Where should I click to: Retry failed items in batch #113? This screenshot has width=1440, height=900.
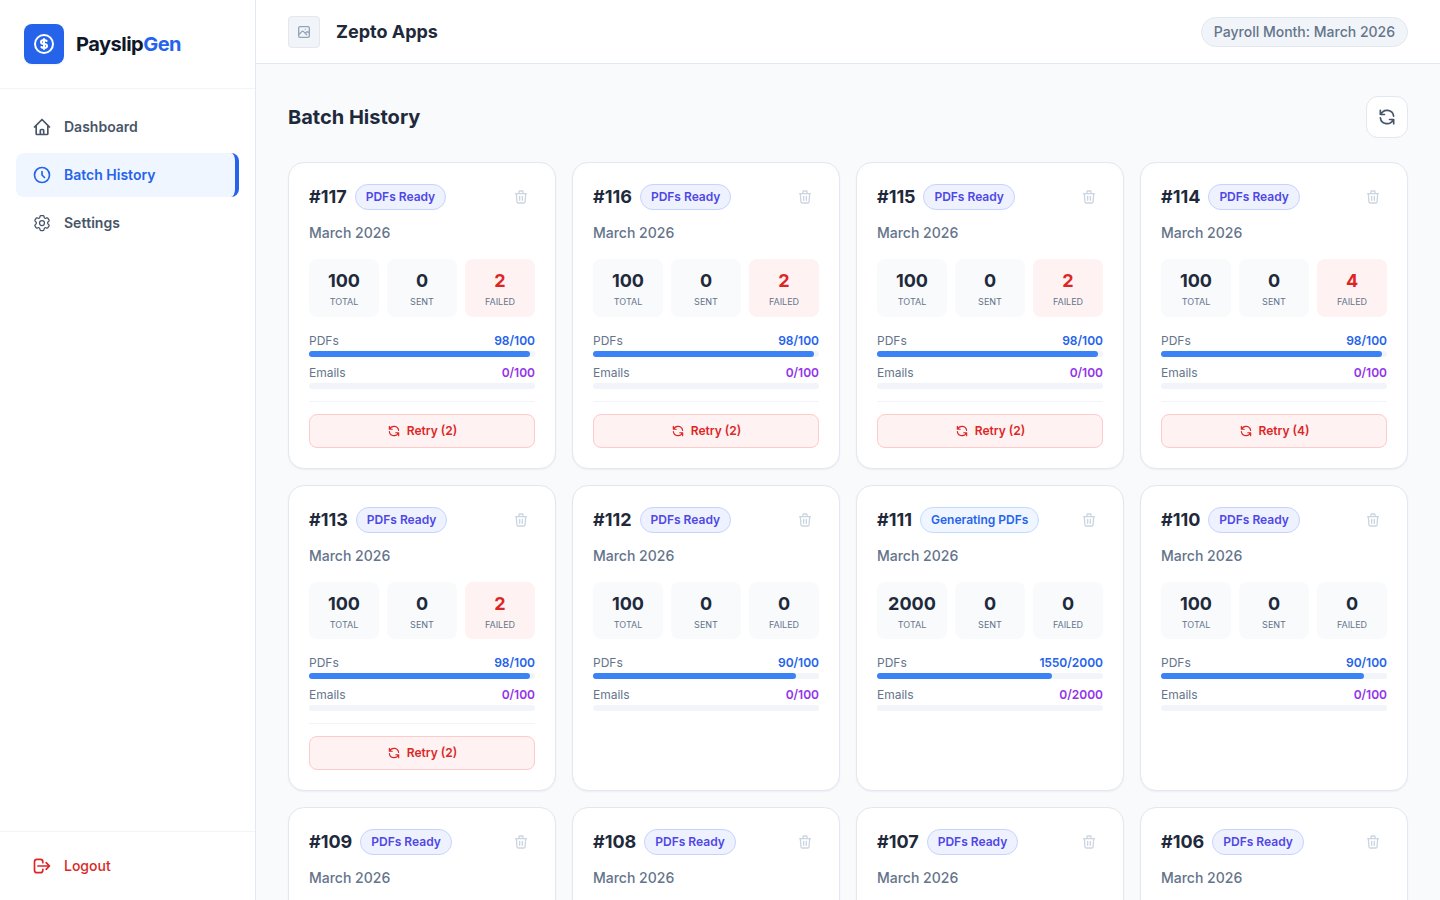click(x=422, y=753)
